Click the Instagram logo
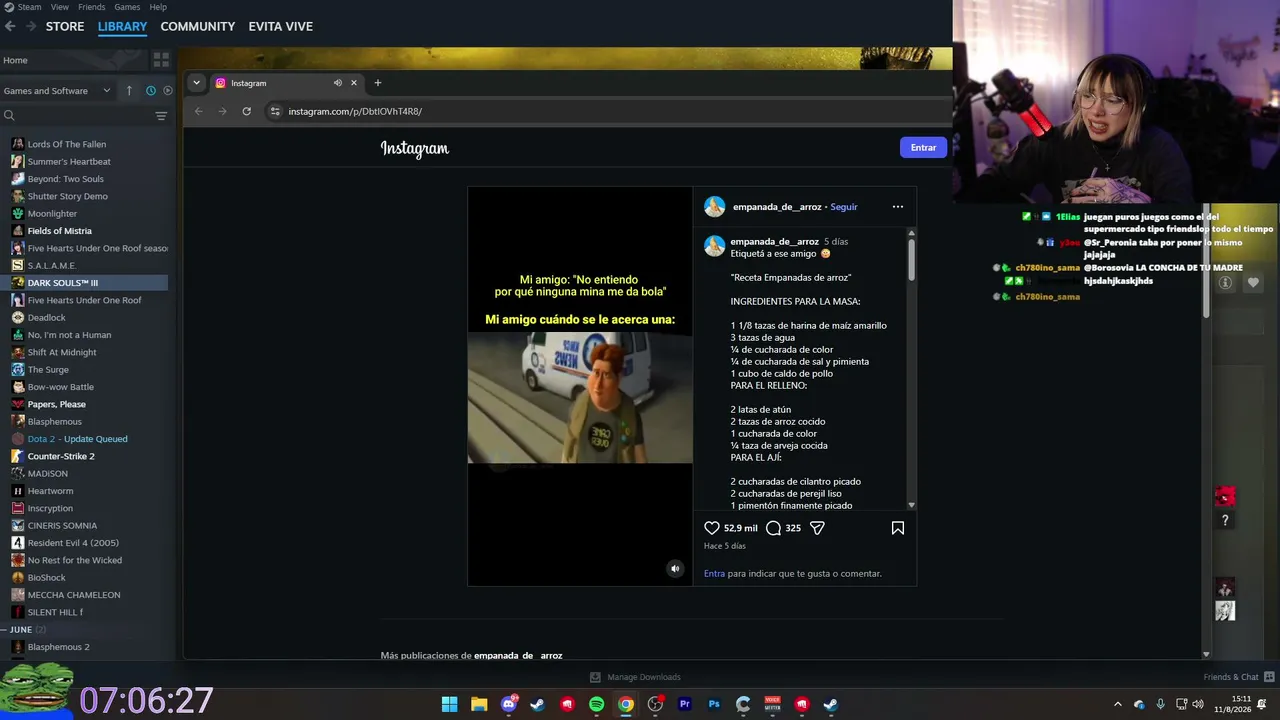The height and width of the screenshot is (720, 1280). click(415, 148)
